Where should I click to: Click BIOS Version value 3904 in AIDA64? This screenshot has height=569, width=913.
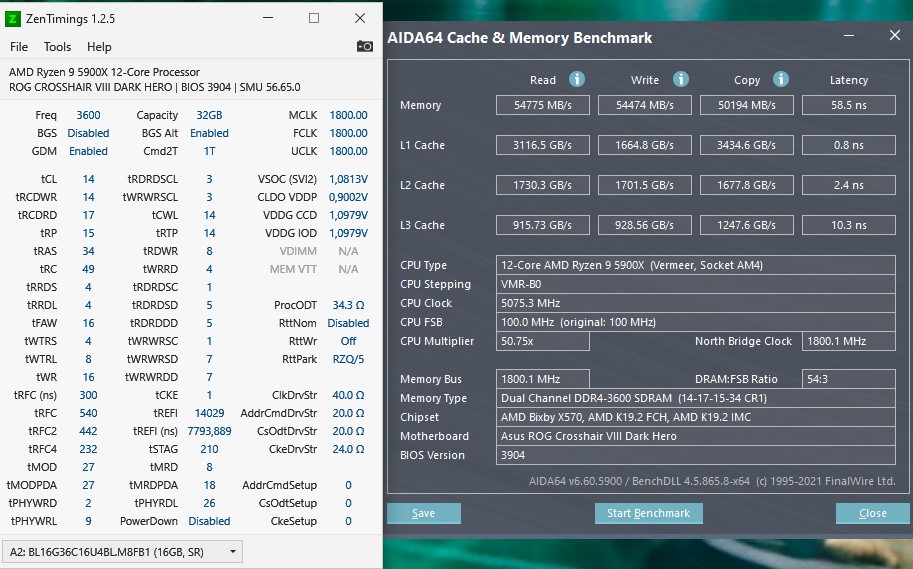(x=696, y=455)
